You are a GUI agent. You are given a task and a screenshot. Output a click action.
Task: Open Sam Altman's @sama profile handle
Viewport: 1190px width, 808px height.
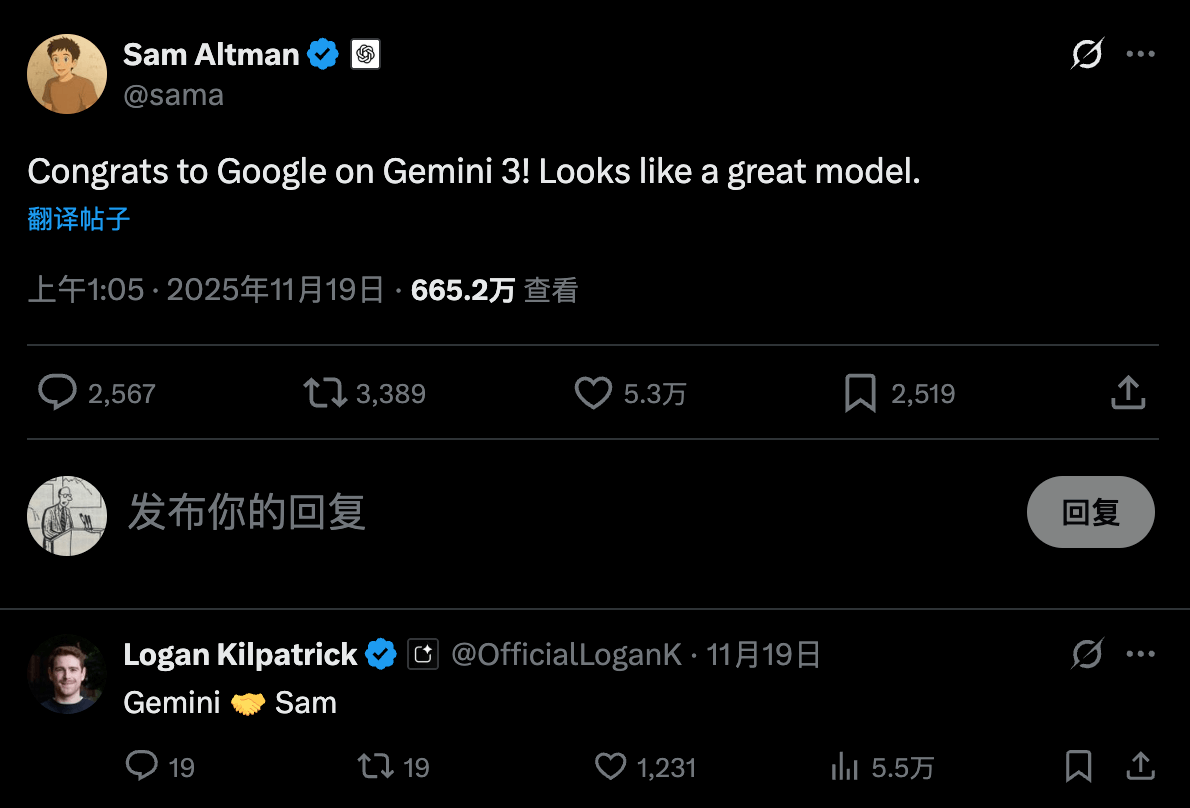(174, 94)
